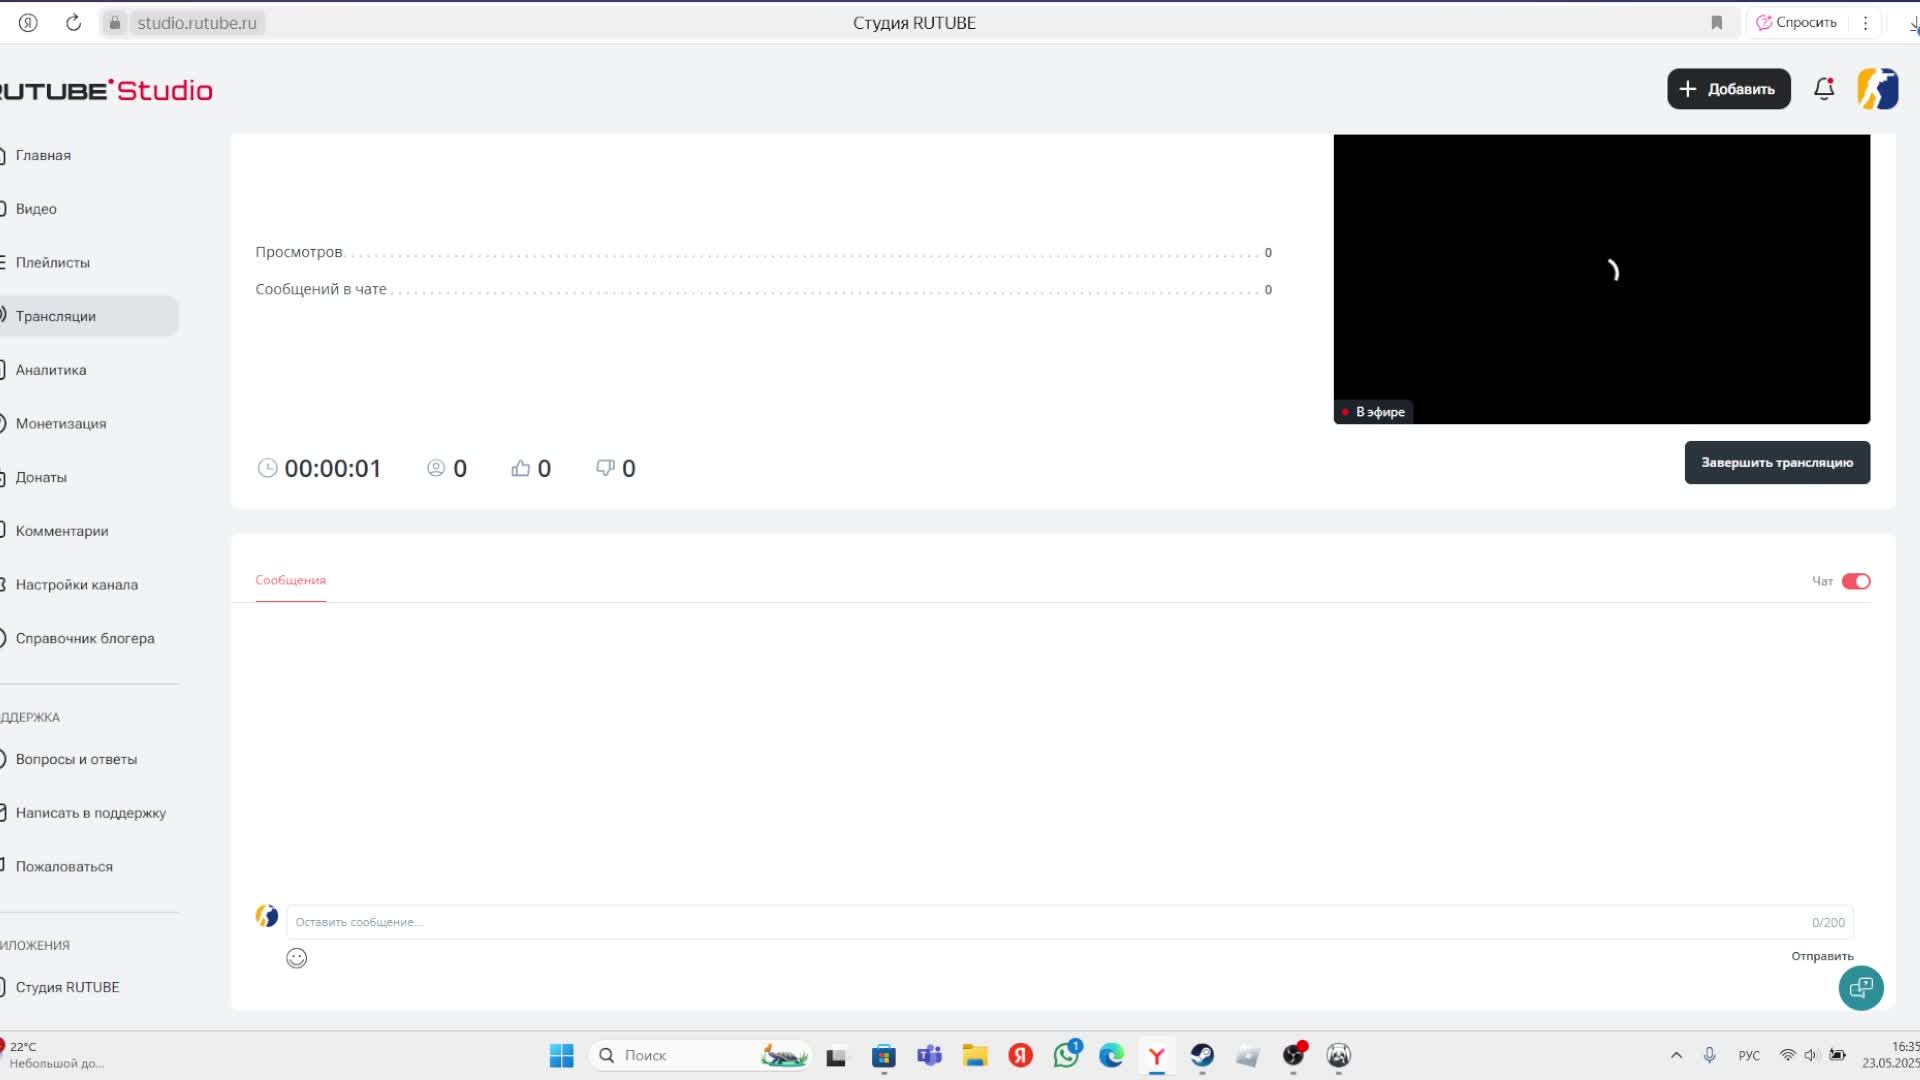Open OBS Studio from taskbar
The image size is (1920, 1080).
click(x=1294, y=1055)
